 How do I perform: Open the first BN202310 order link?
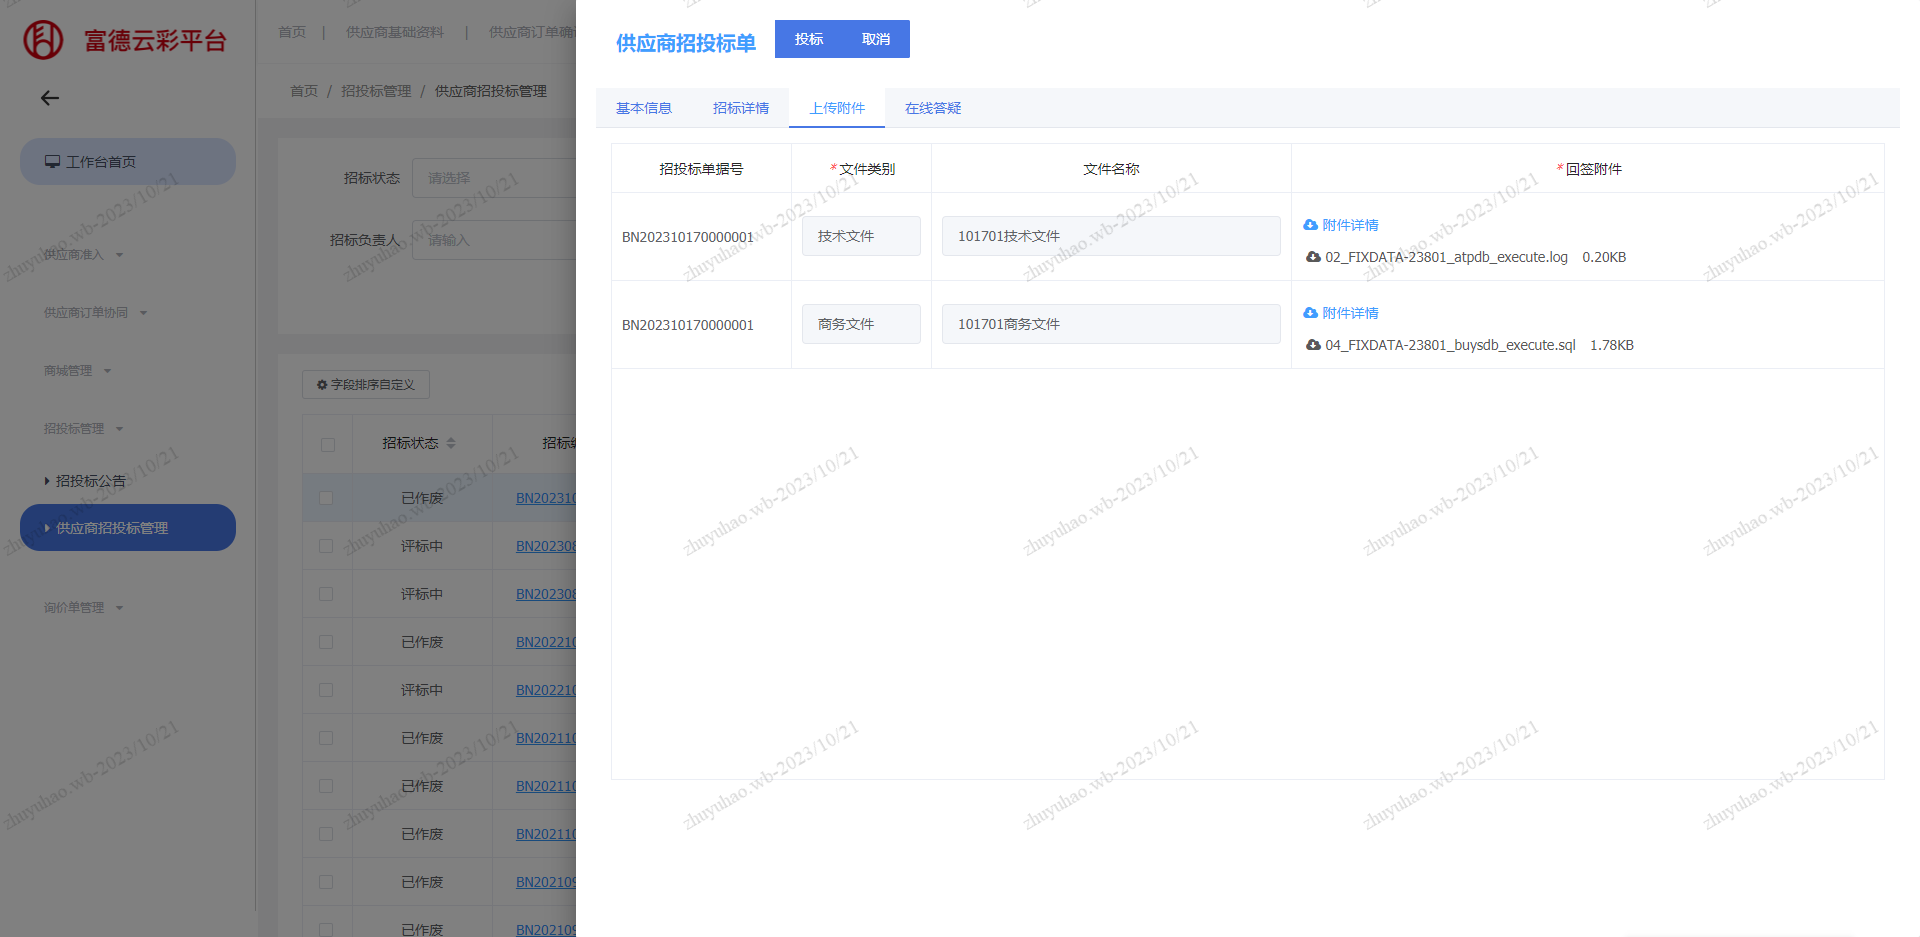(x=546, y=498)
